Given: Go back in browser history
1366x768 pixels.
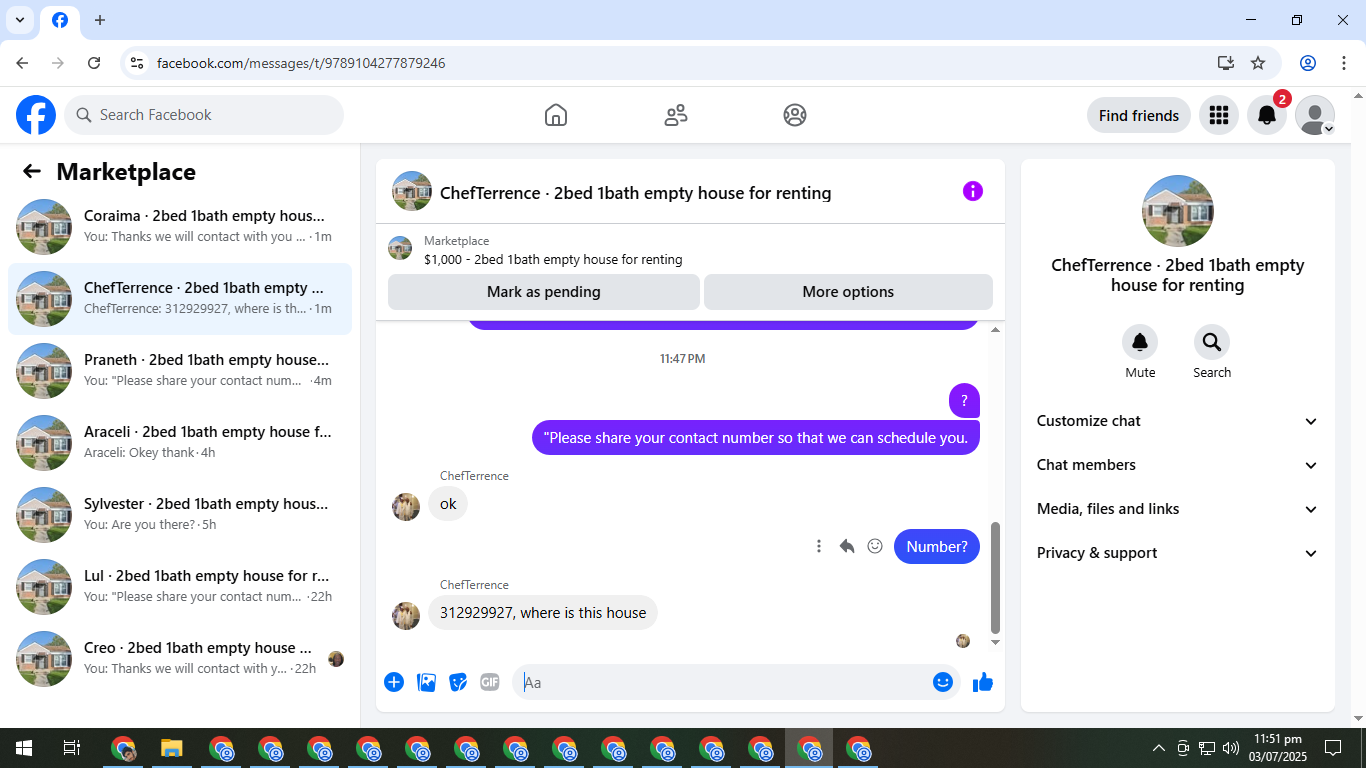Looking at the screenshot, I should (22, 63).
